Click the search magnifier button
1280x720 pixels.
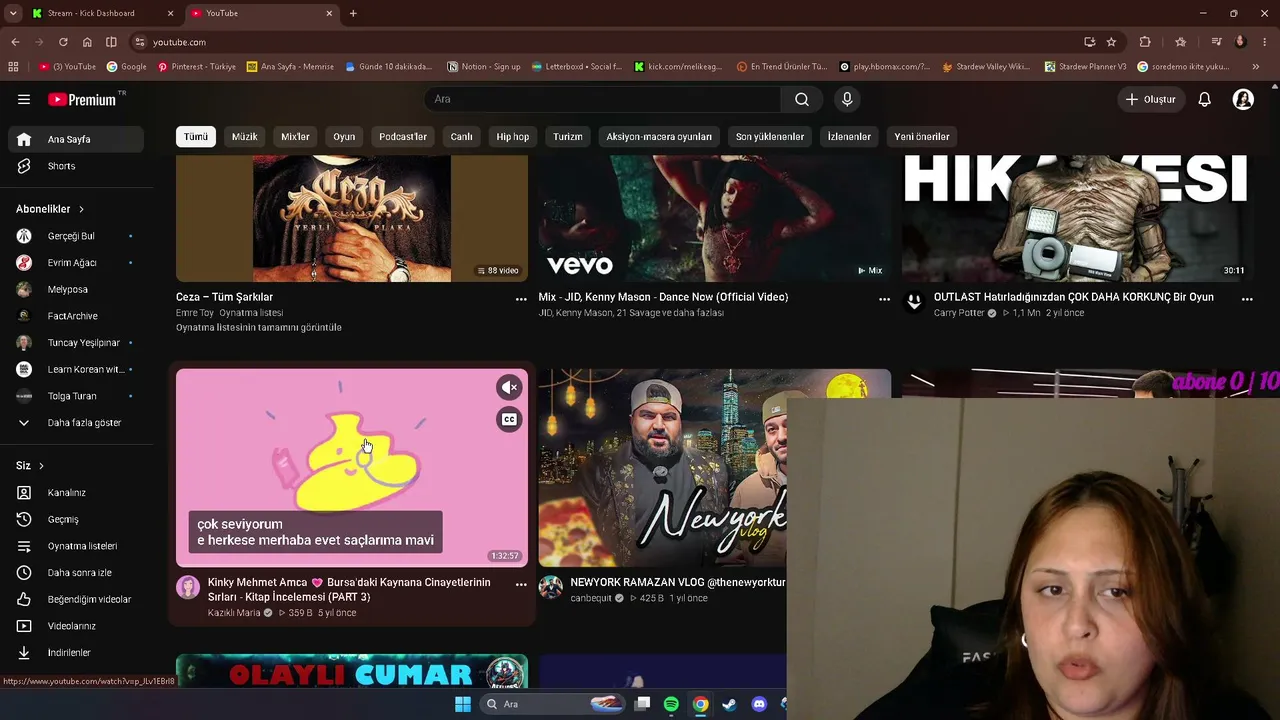[x=802, y=99]
